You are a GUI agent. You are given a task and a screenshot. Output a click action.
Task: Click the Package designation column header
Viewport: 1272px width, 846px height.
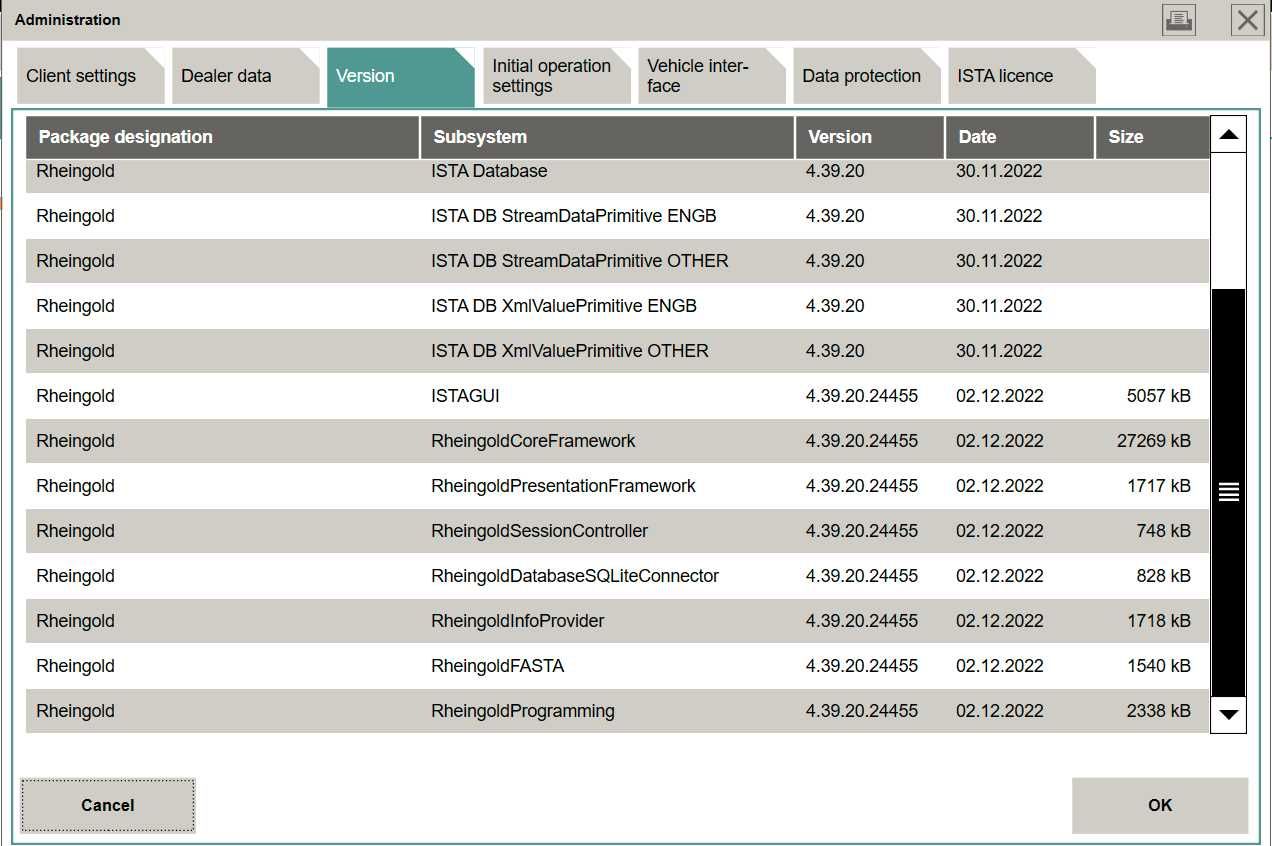point(222,137)
